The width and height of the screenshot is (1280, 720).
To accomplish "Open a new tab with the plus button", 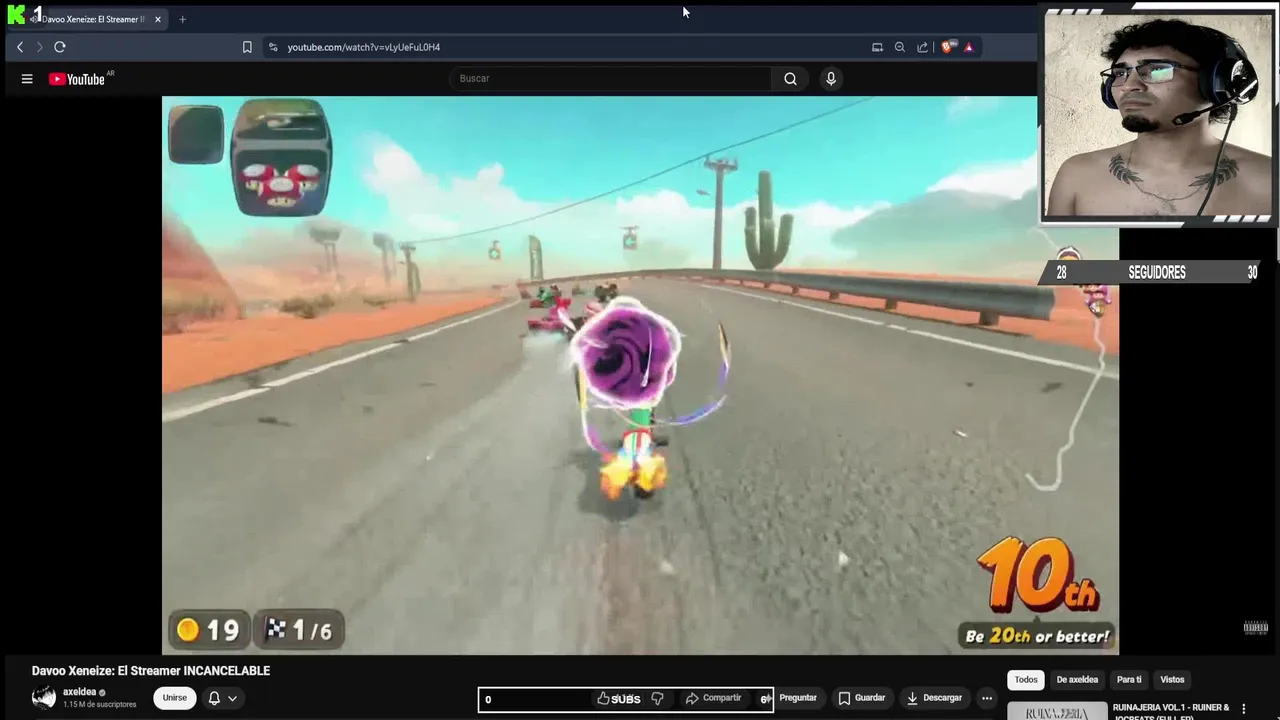I will pyautogui.click(x=182, y=19).
